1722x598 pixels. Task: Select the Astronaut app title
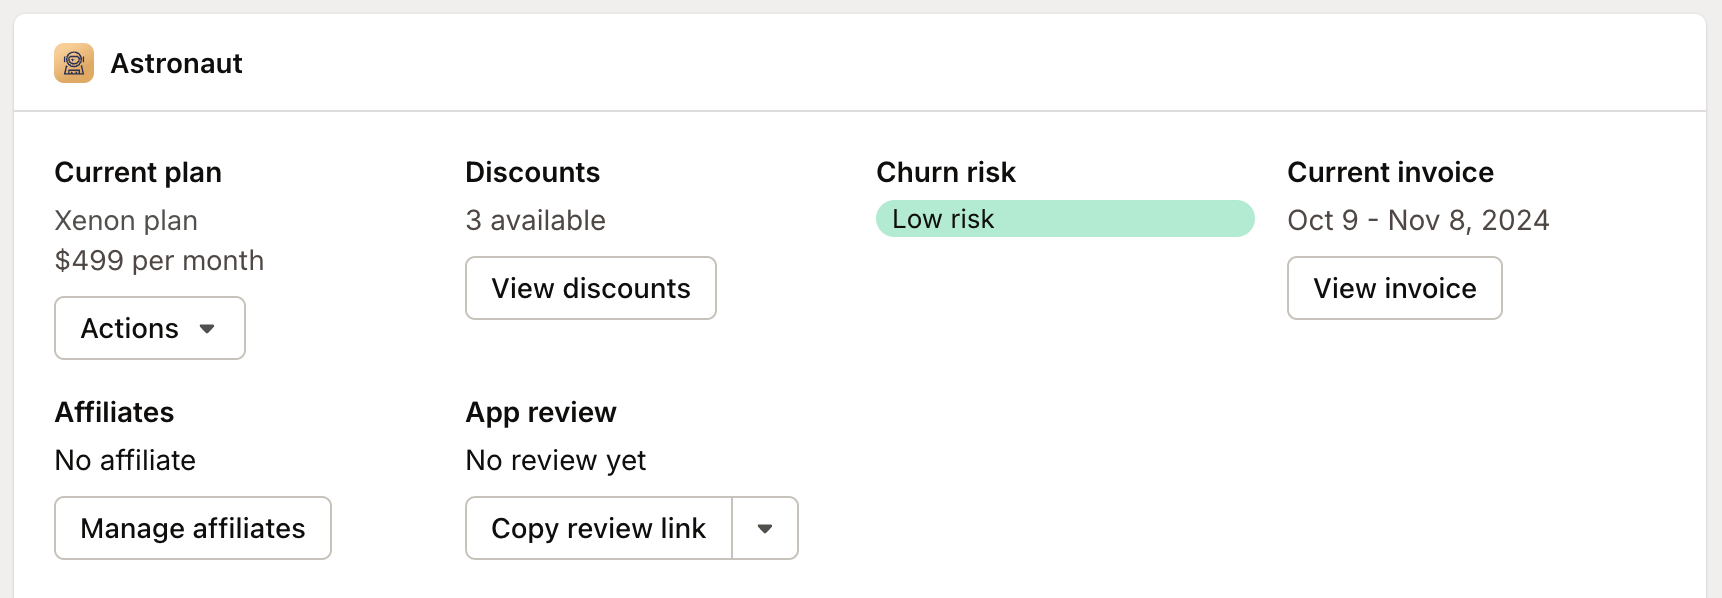point(176,63)
